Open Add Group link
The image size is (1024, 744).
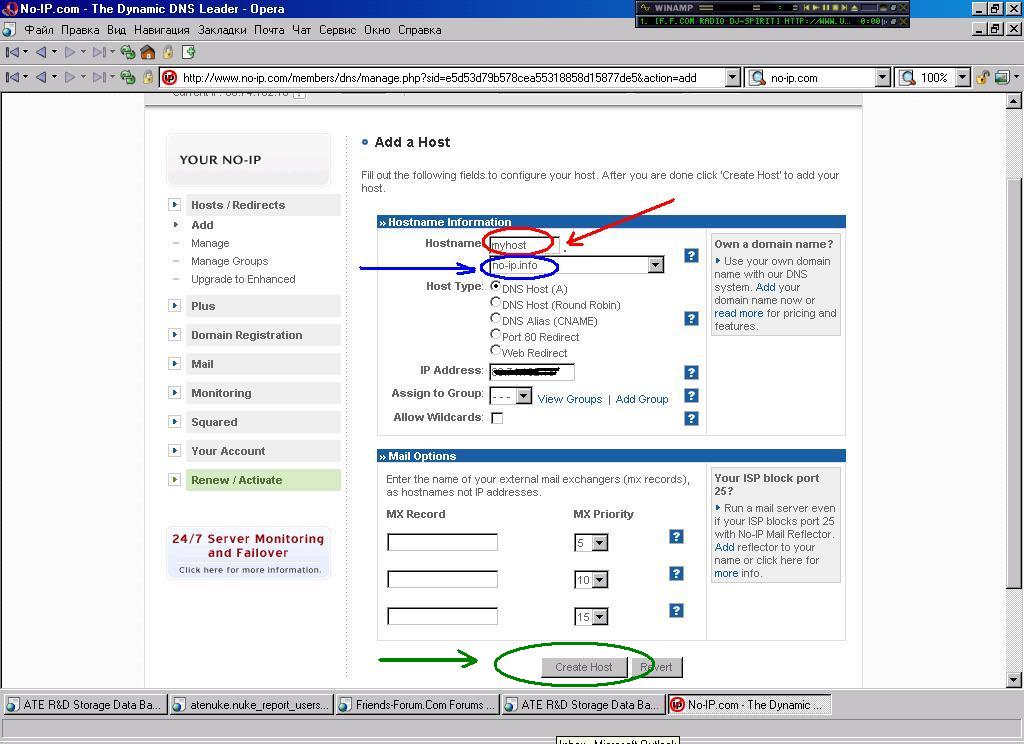642,399
